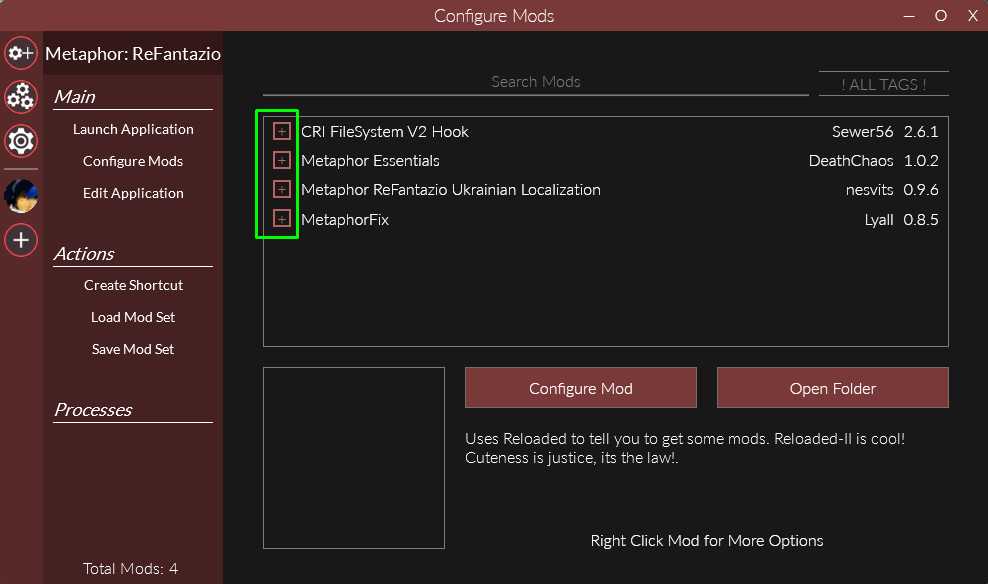
Task: Open the Manage Mods triple-gear icon
Action: [x=21, y=97]
